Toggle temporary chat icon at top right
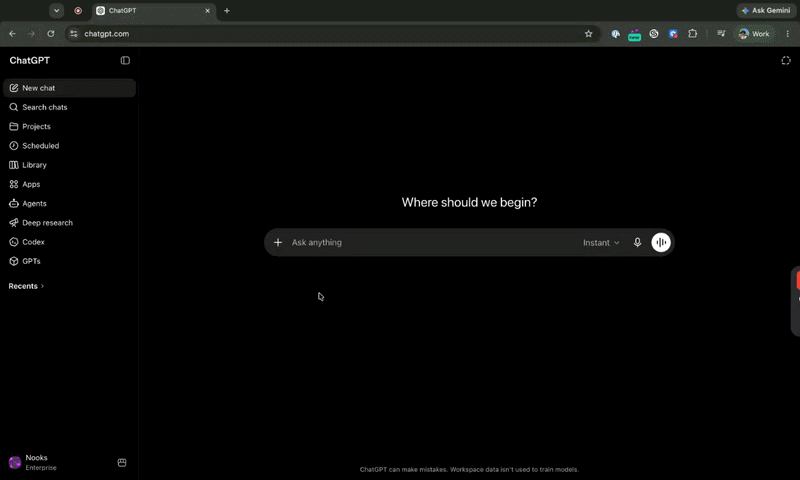The height and width of the screenshot is (480, 800). (x=786, y=60)
